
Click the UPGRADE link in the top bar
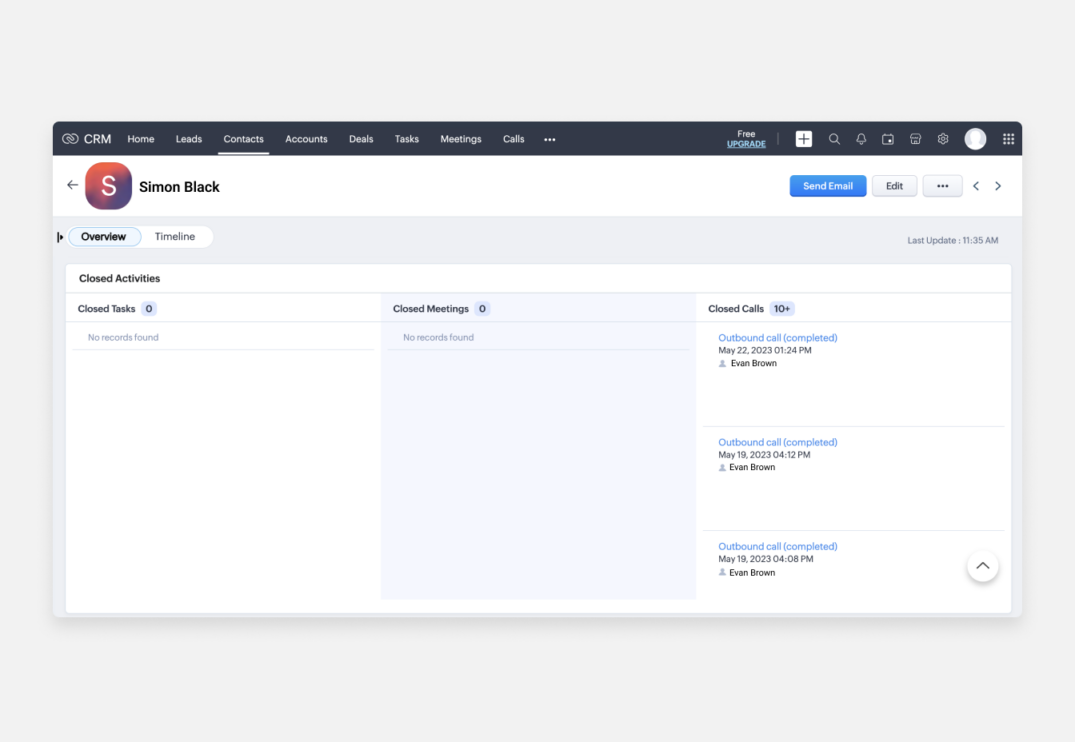746,144
